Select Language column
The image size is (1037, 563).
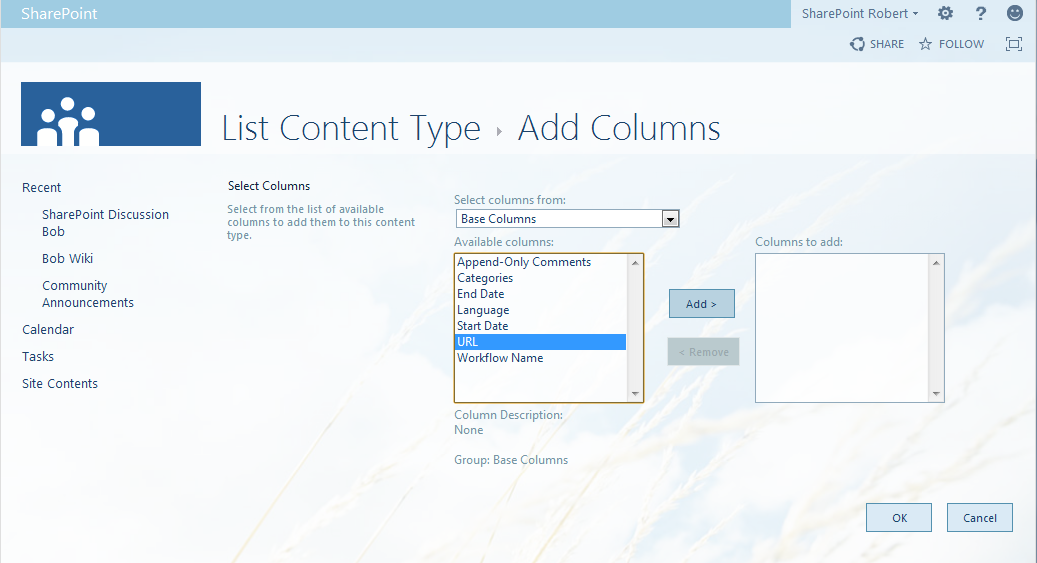[x=541, y=310]
